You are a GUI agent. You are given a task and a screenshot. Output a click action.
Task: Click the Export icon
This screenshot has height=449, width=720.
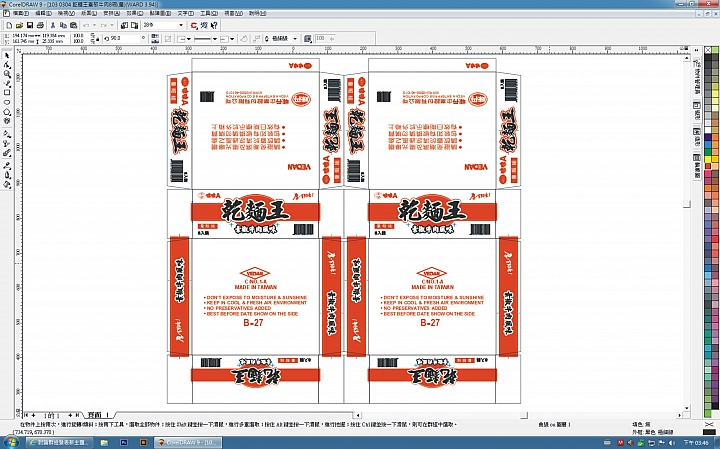point(135,25)
